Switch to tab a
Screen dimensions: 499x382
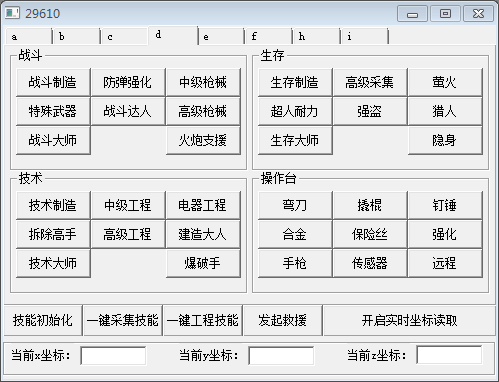coord(29,36)
